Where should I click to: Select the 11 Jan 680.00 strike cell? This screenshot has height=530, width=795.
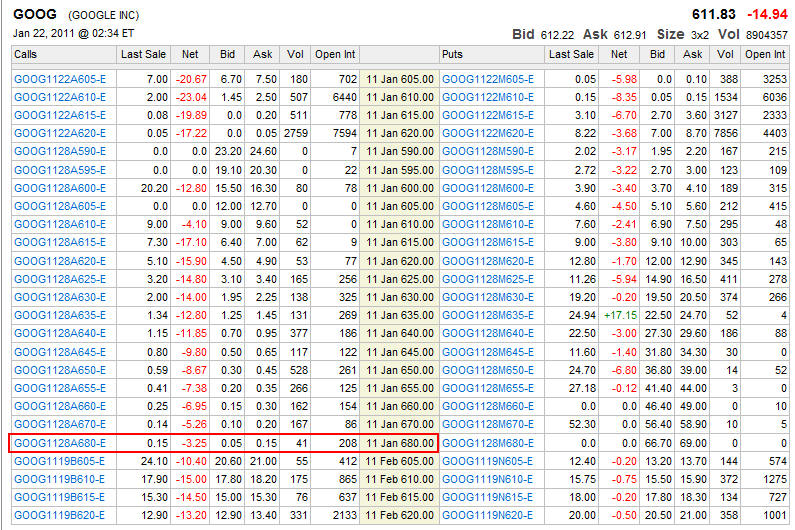tap(399, 443)
